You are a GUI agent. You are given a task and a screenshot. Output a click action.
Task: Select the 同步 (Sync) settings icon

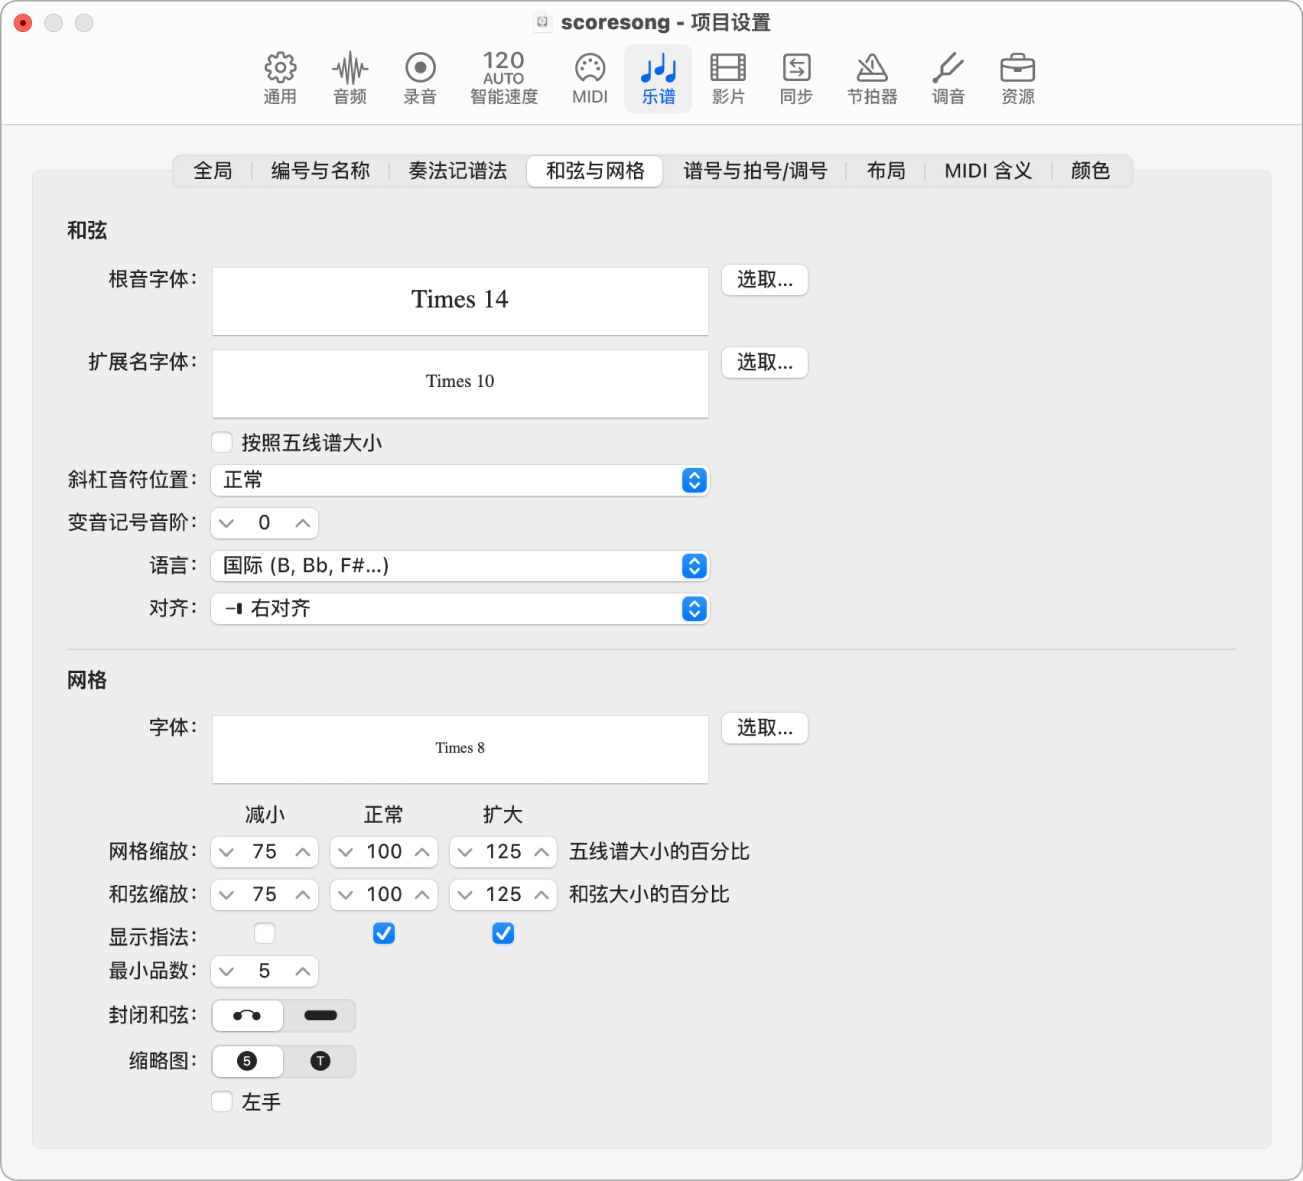pos(796,78)
